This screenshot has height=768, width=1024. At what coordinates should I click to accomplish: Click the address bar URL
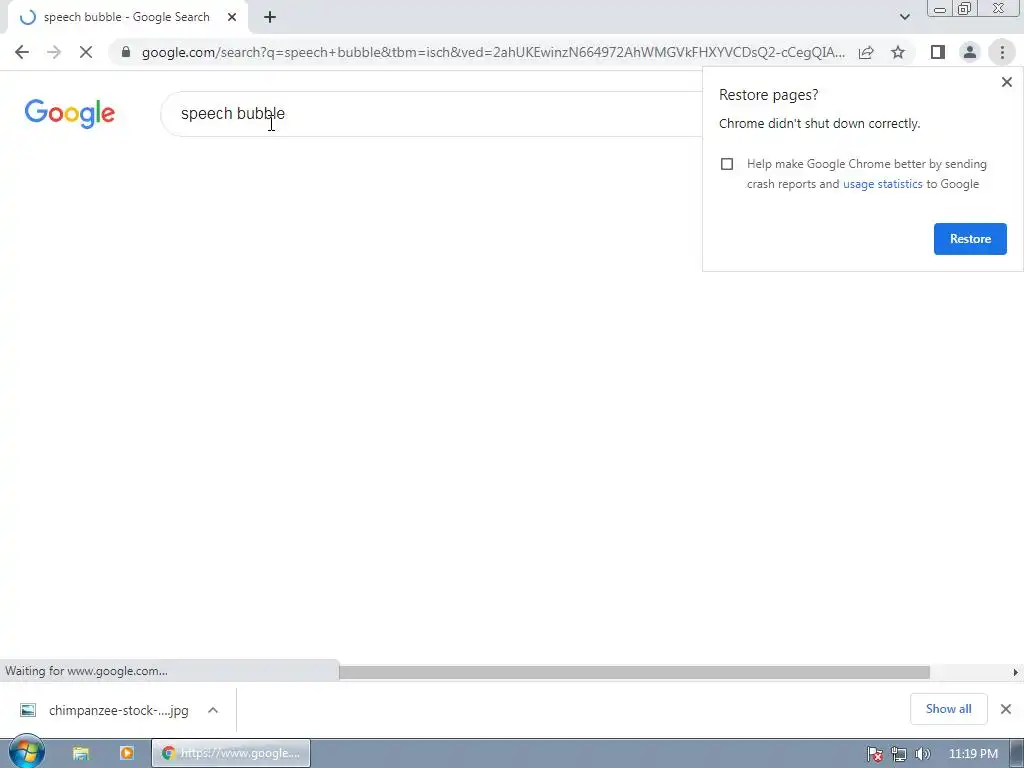point(493,52)
